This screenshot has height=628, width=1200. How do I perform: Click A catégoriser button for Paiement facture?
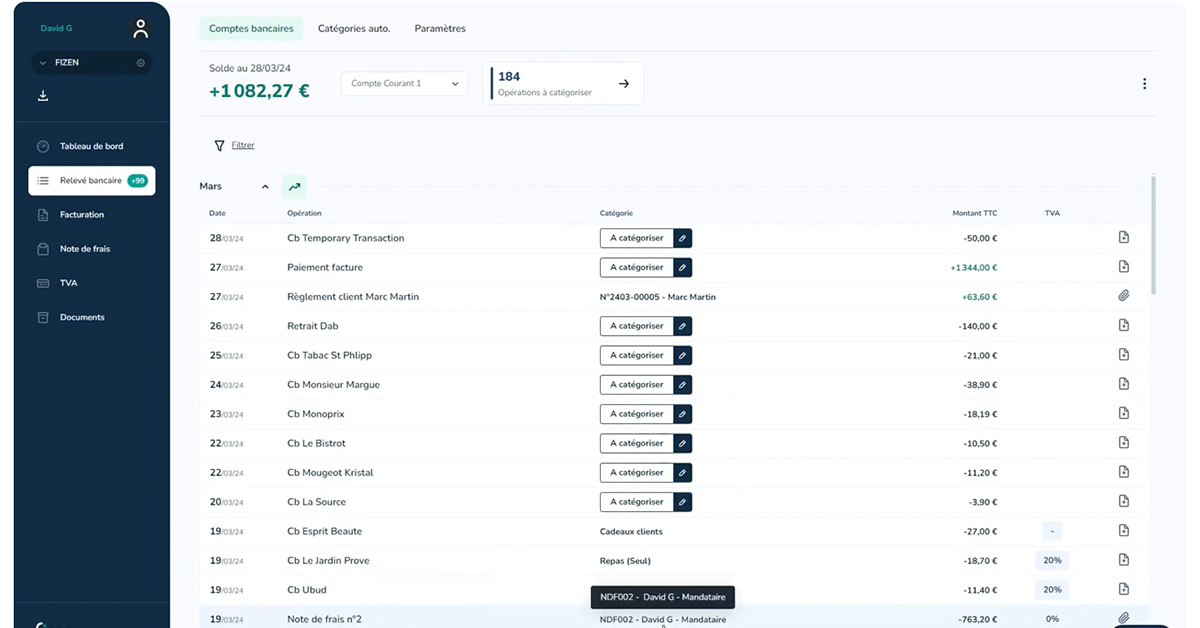pos(636,267)
